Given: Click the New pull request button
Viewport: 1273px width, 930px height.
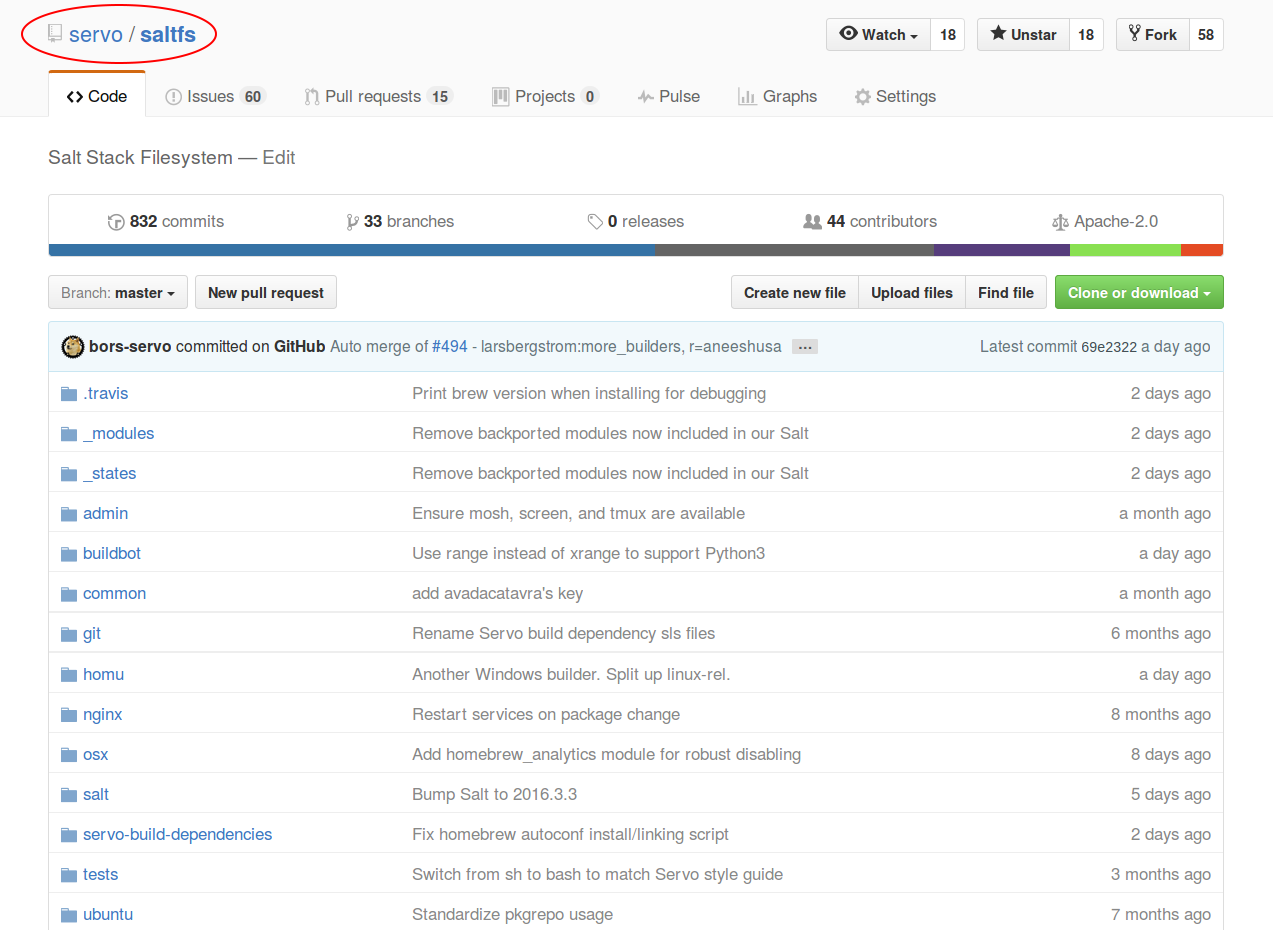Looking at the screenshot, I should click(266, 293).
